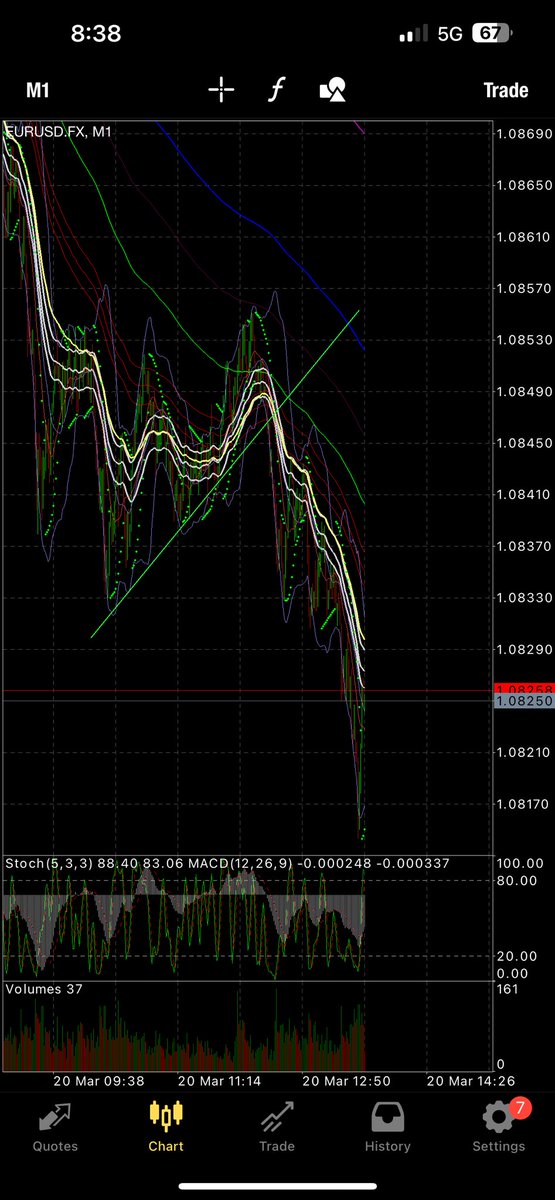The height and width of the screenshot is (1200, 555).
Task: Select the 1.08170 price axis label
Action: pyautogui.click(x=523, y=803)
